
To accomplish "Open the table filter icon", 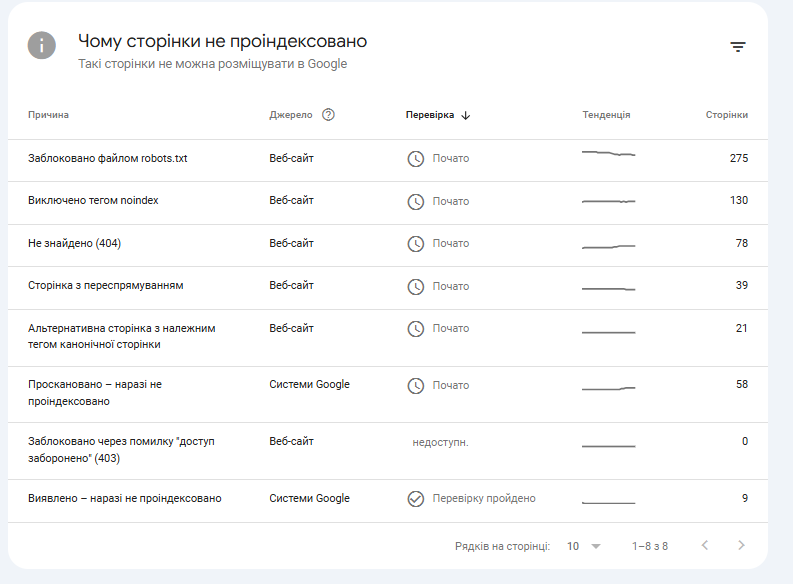I will pyautogui.click(x=738, y=47).
